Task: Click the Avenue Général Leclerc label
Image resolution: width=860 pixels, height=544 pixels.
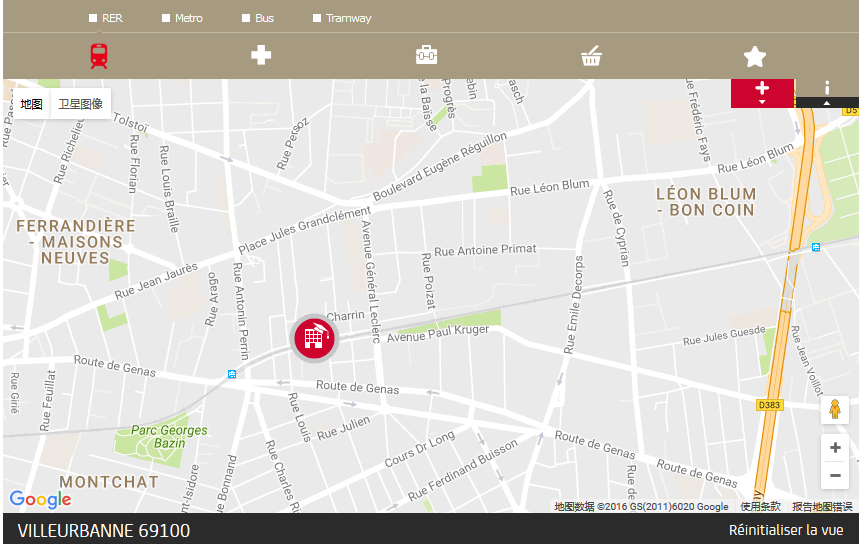Action: click(371, 282)
